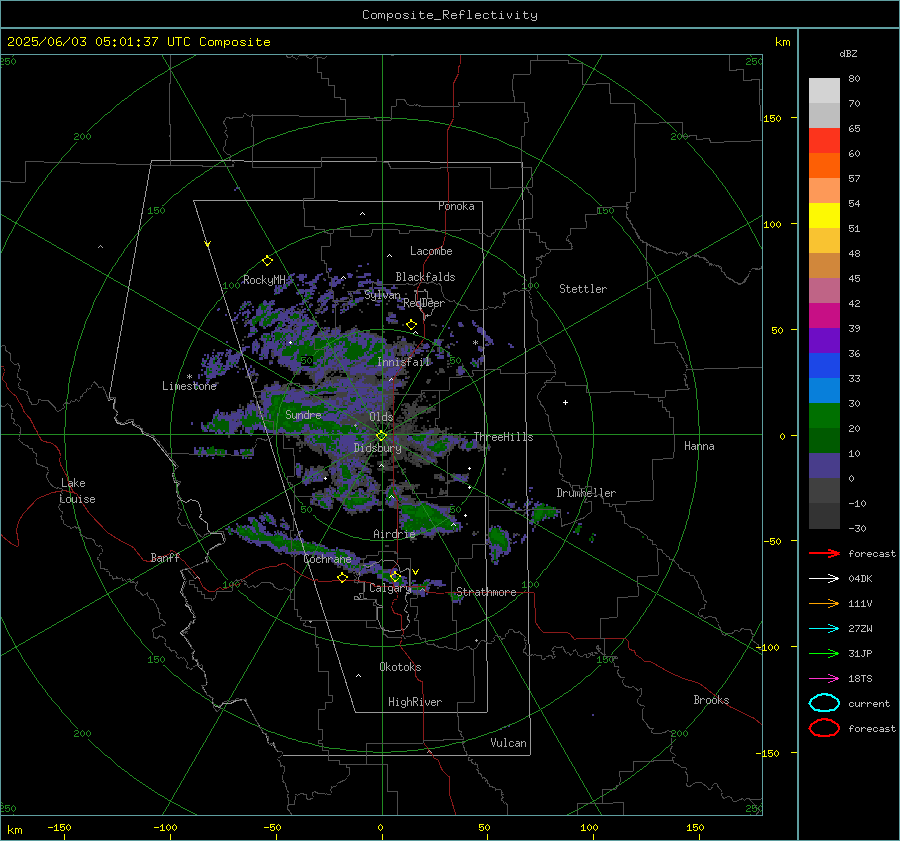Screen dimensions: 900x841
Task: Click the white plus marker west of Hanna
Action: coord(565,402)
